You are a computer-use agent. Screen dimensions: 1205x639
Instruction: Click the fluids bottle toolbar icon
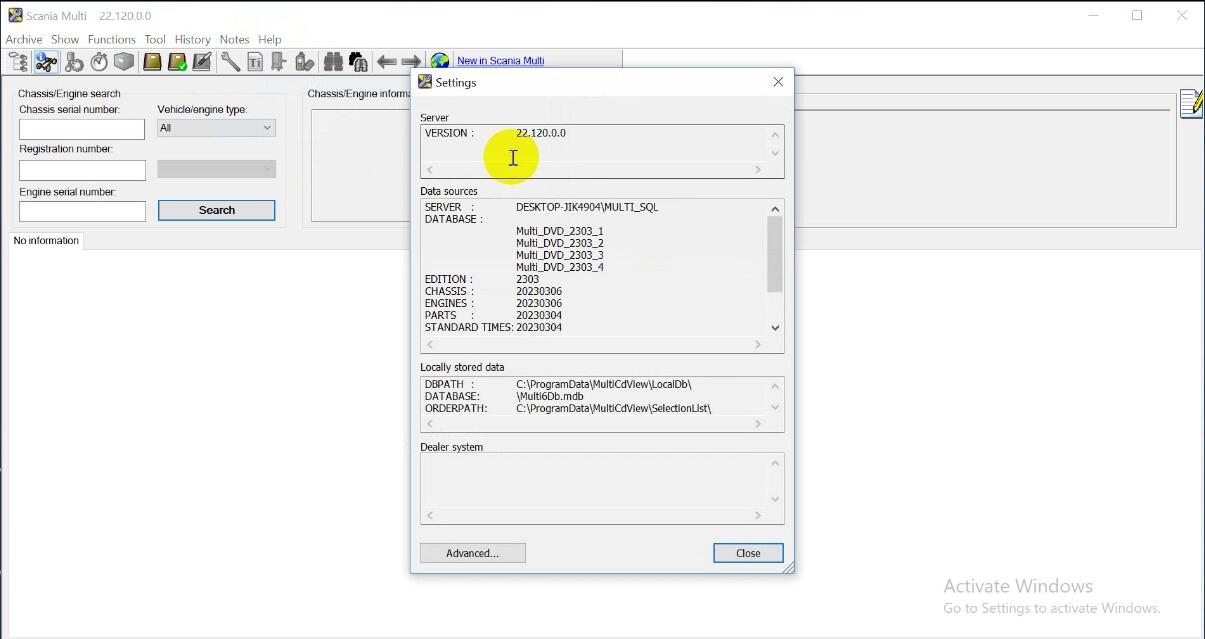pyautogui.click(x=305, y=62)
